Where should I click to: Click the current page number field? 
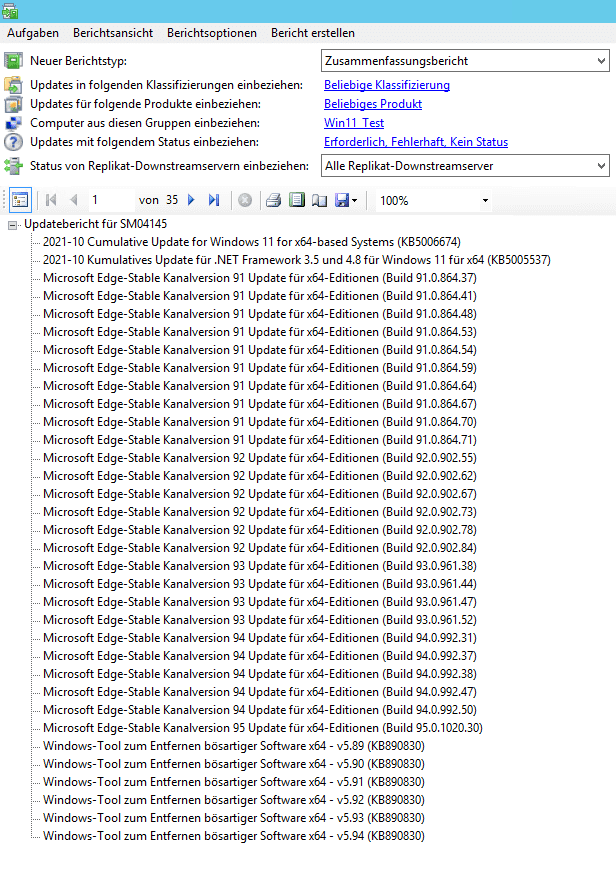click(110, 200)
